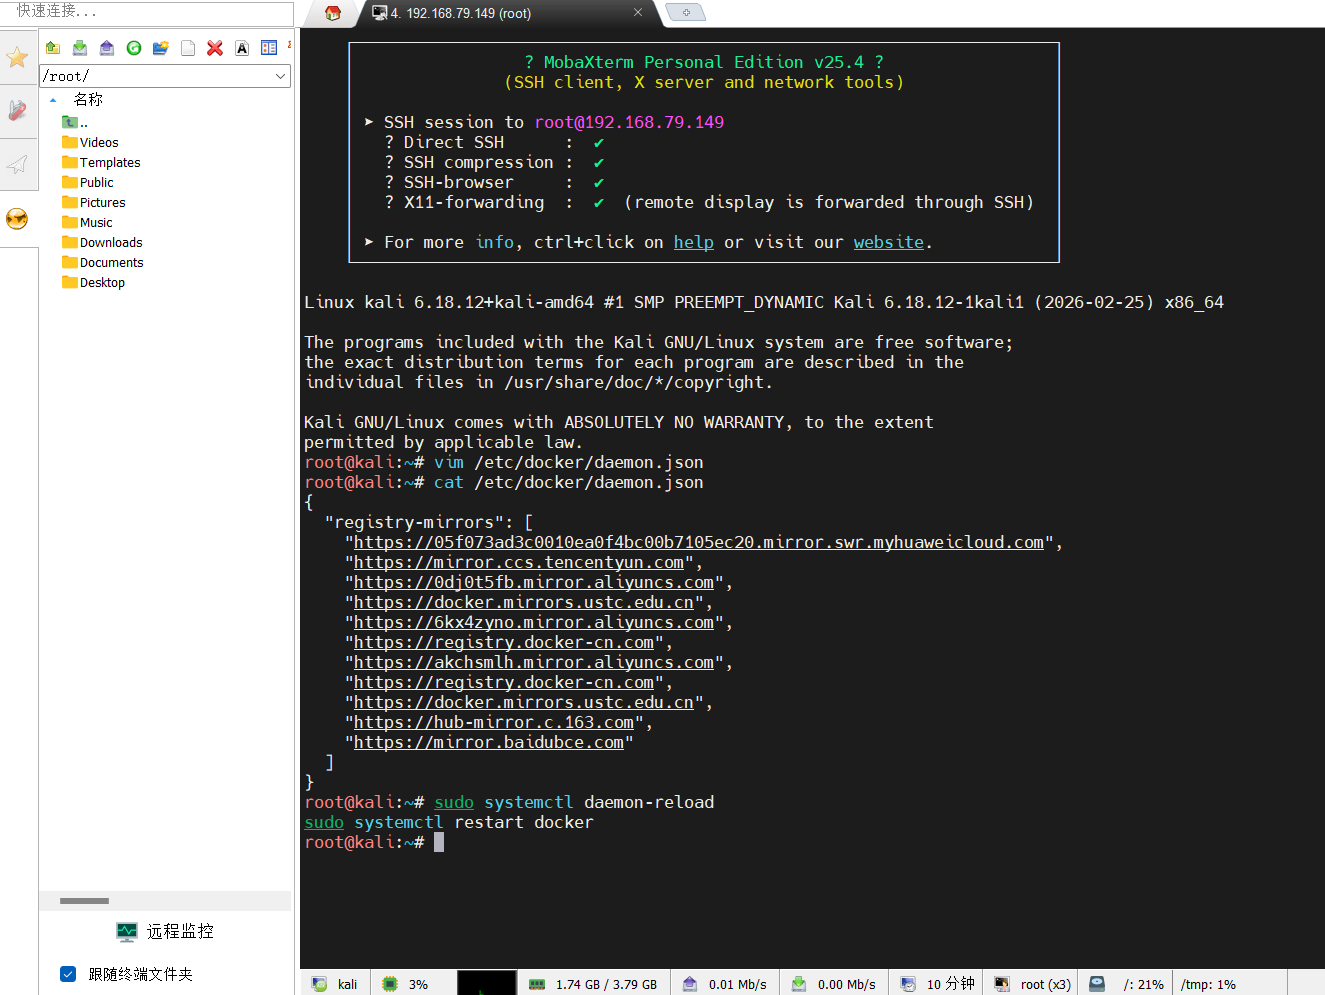Open the mirror.ccs.tencentyun.com URL
The image size is (1325, 995).
[519, 562]
